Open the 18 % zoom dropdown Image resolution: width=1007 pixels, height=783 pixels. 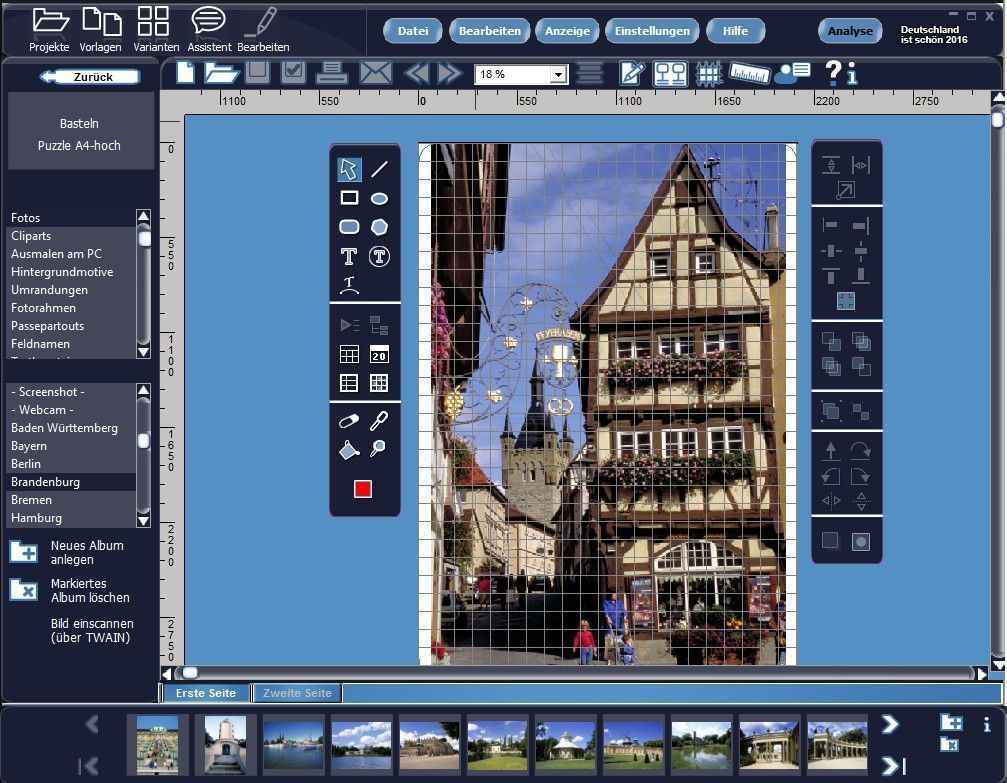(x=558, y=75)
